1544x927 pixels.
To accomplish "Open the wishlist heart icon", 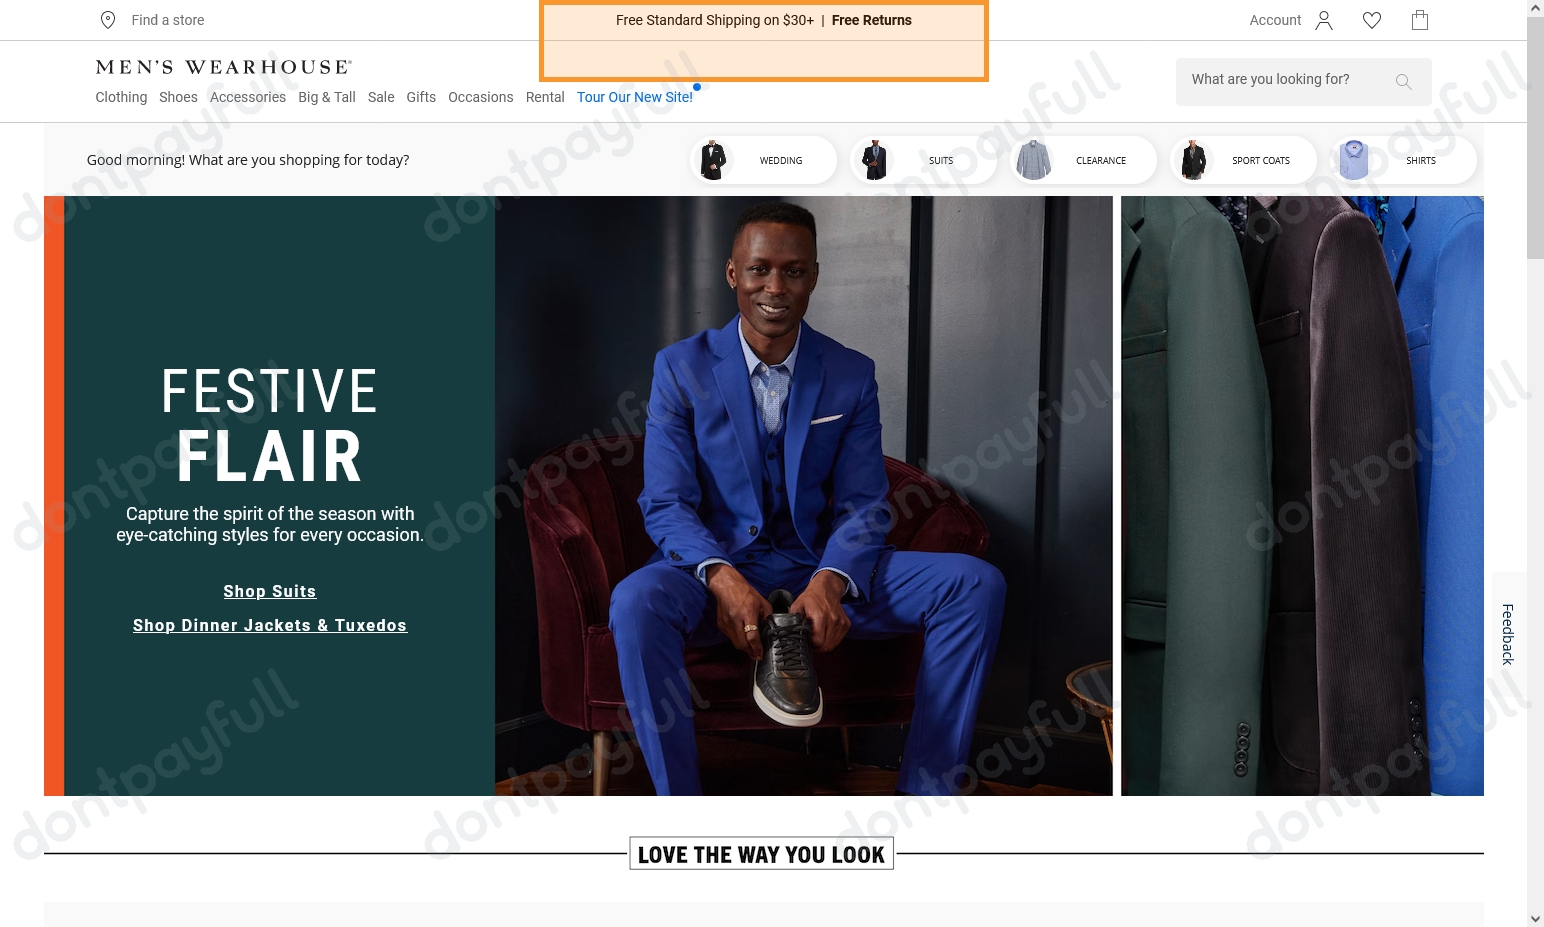I will point(1372,20).
